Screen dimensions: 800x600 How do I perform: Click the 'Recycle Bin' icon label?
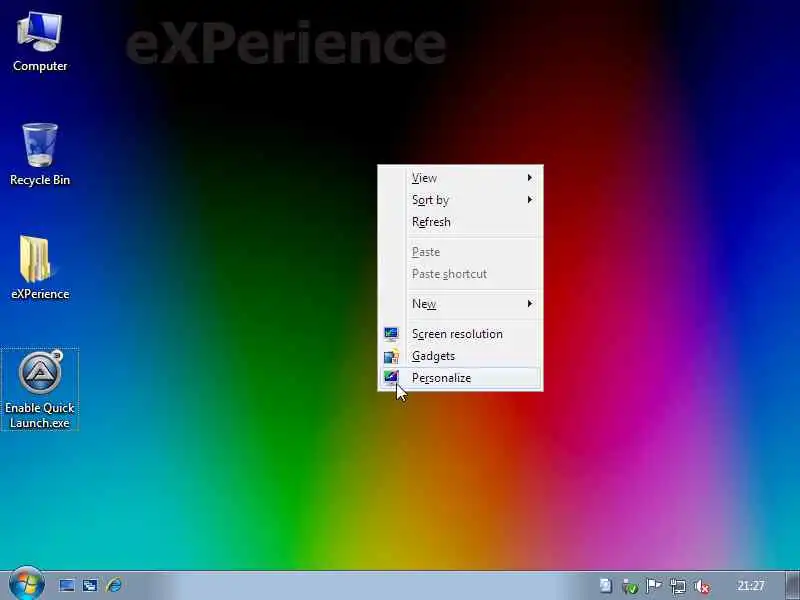pos(40,180)
